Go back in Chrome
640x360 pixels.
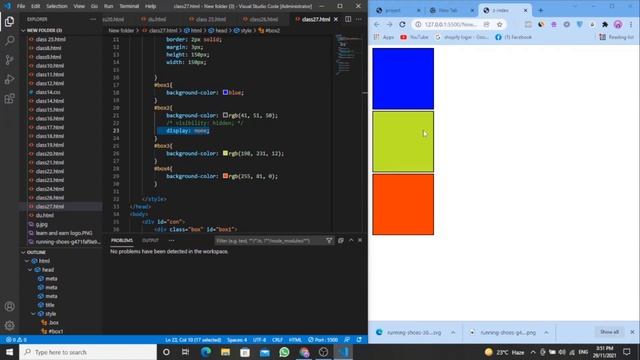(x=377, y=24)
